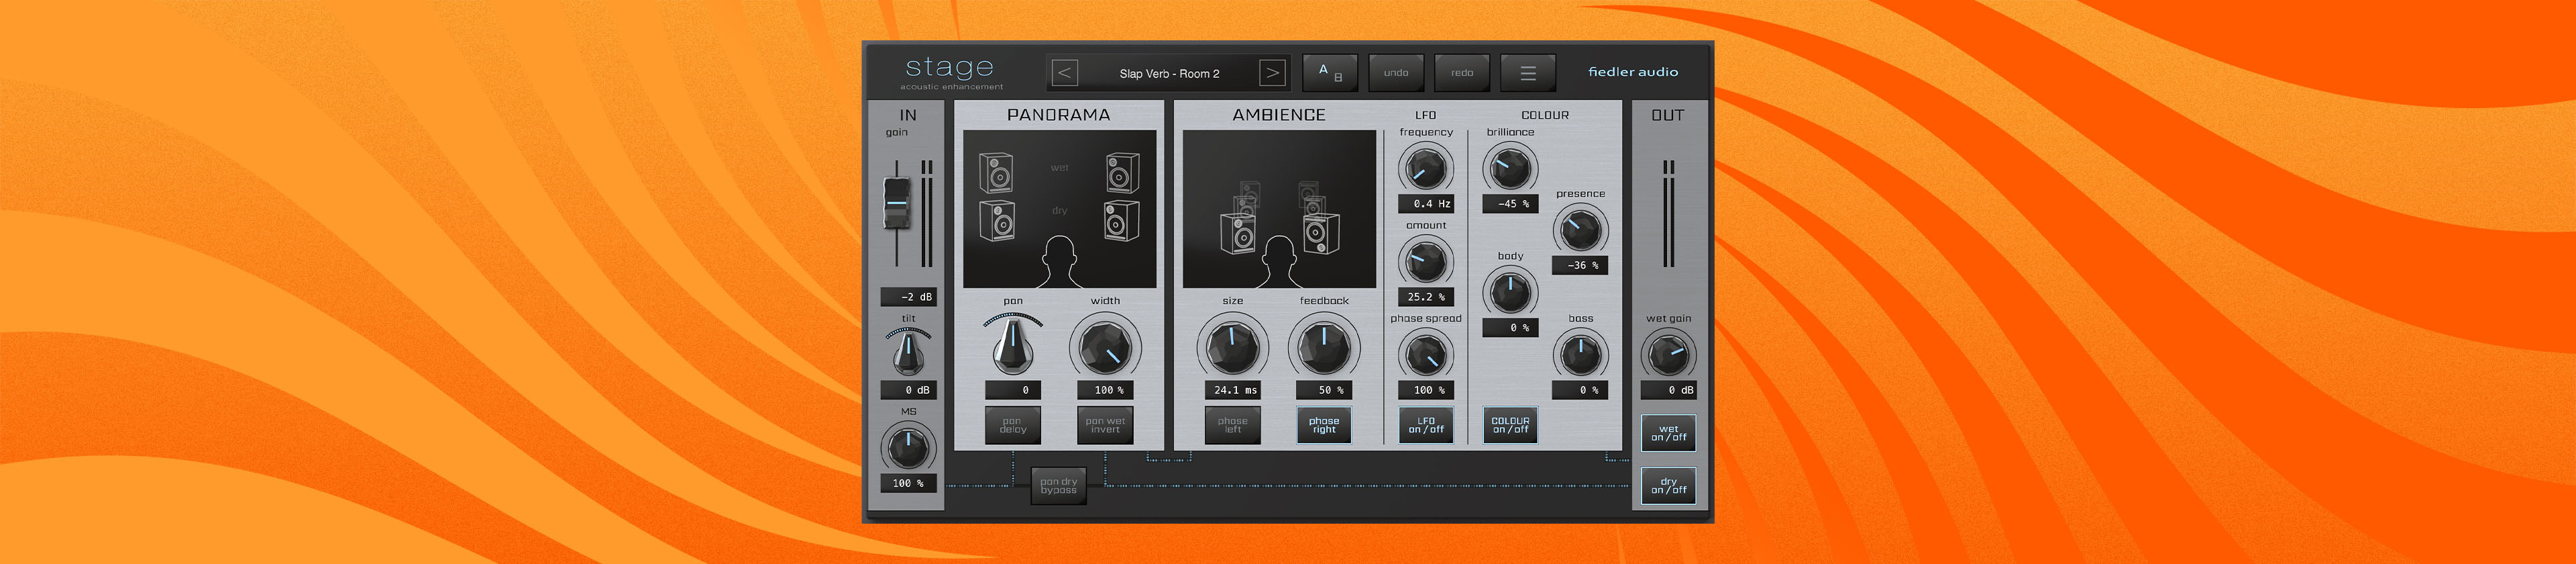Click the feedback knob in Ambience
2576x564 pixels.
[1324, 349]
